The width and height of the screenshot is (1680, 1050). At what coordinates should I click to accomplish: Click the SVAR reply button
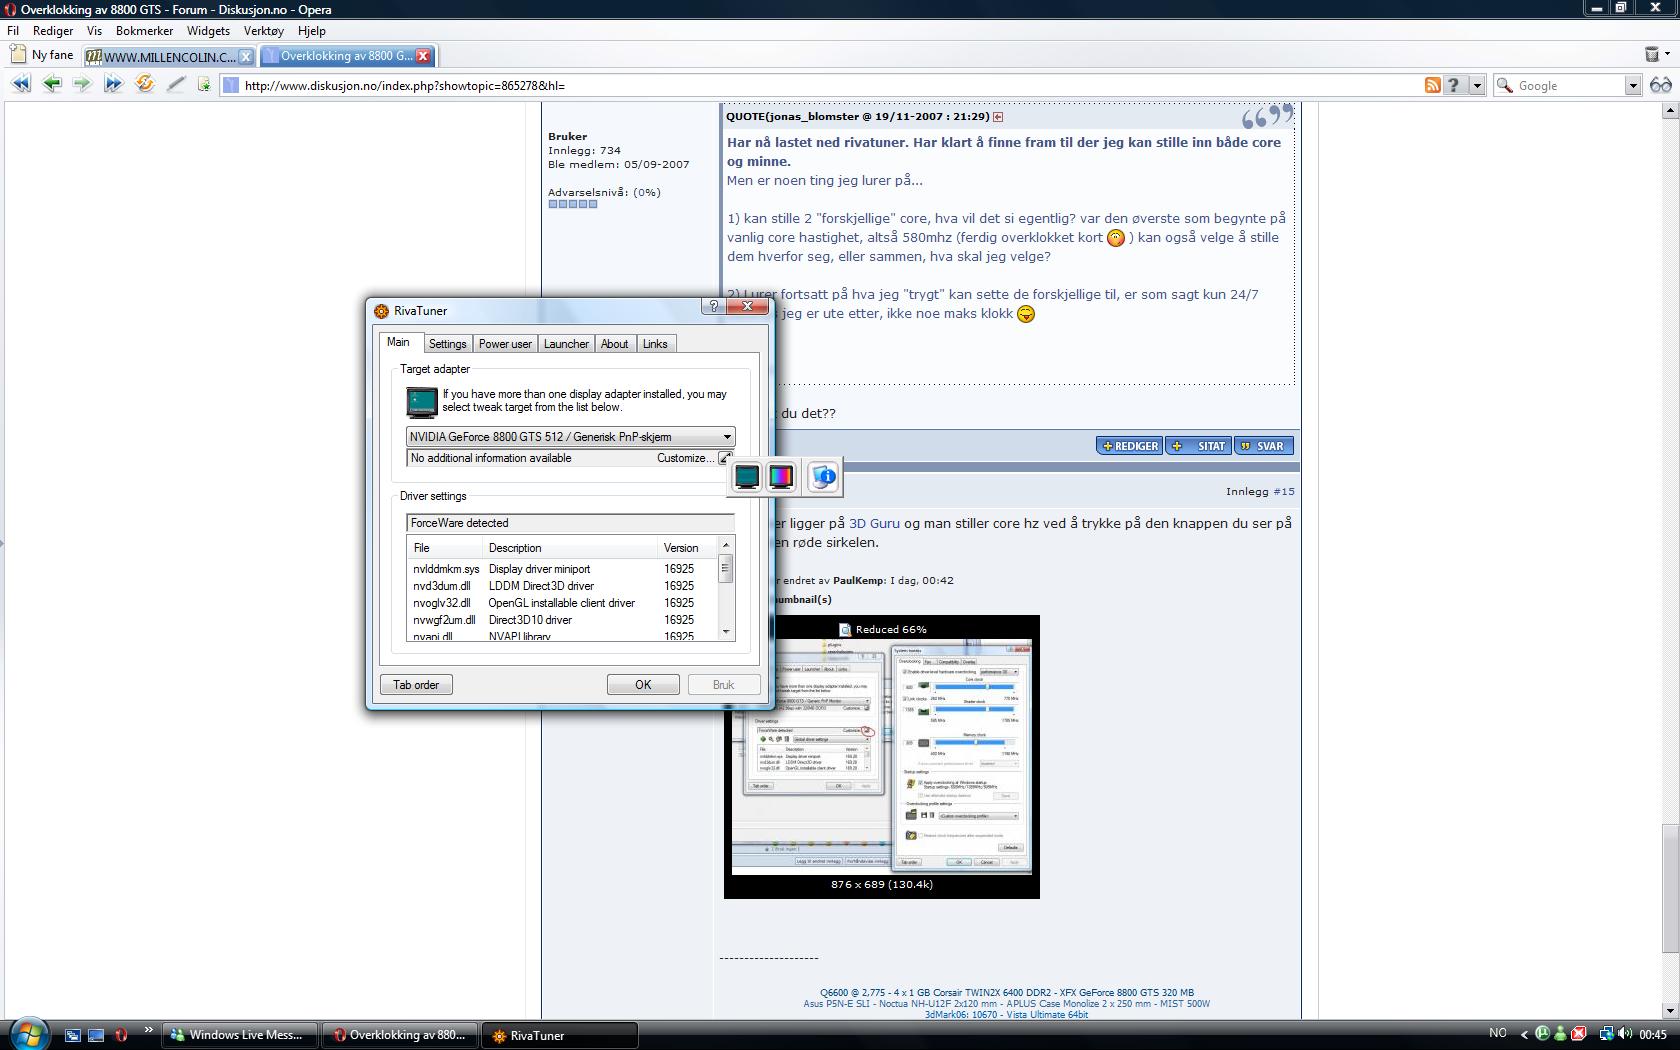(1263, 446)
